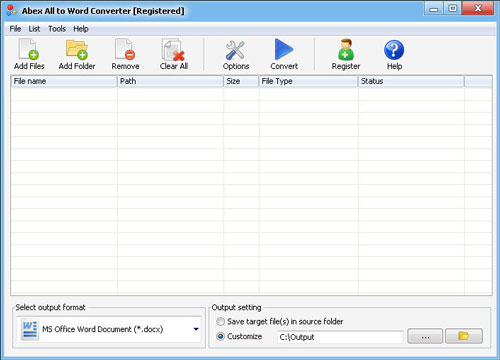The width and height of the screenshot is (500, 360).
Task: Click the open output folder icon button
Action: tap(464, 336)
